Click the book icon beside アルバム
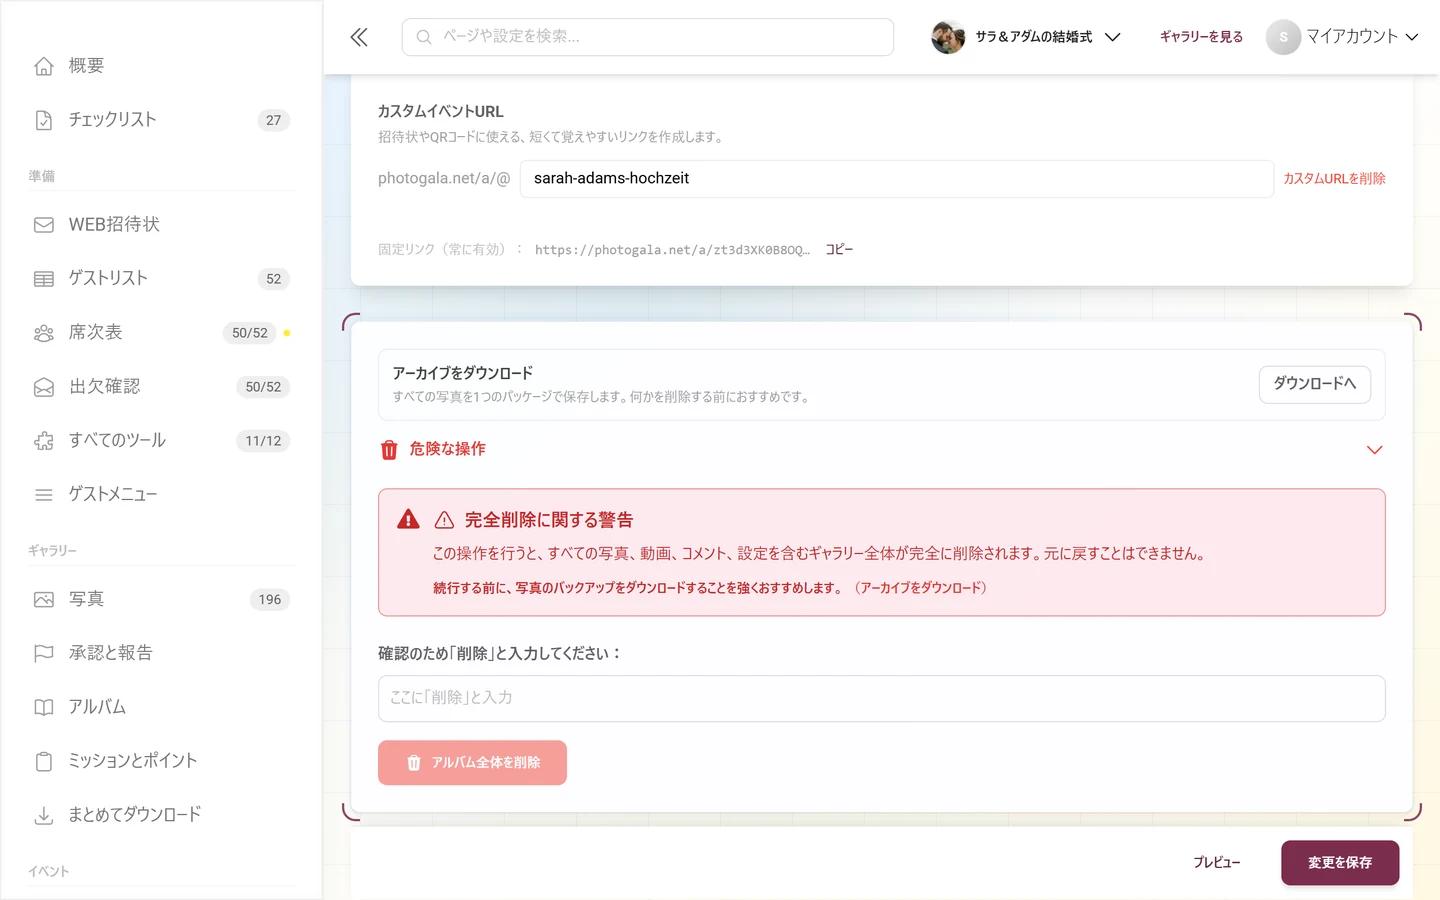 click(x=44, y=708)
